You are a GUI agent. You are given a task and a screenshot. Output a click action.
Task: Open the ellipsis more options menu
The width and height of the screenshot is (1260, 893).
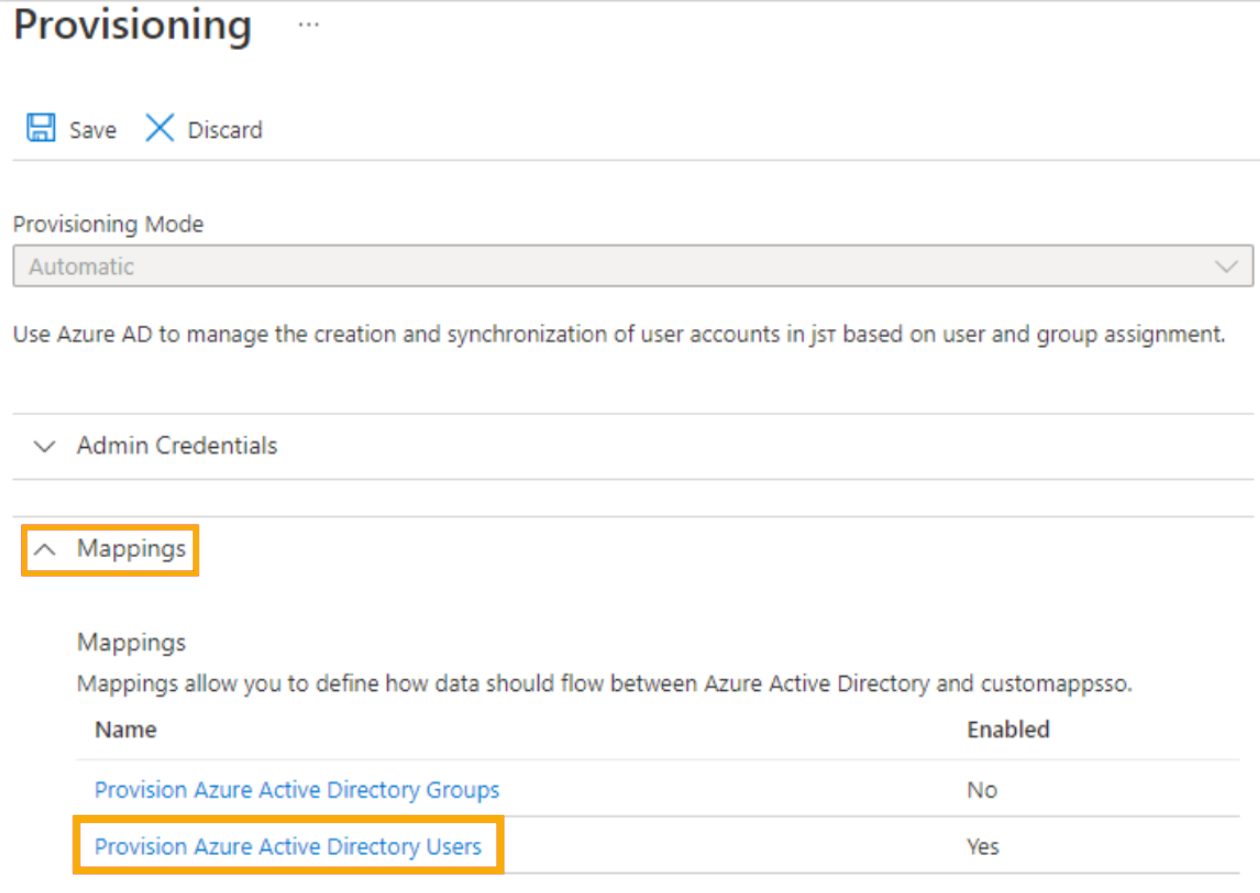[308, 25]
